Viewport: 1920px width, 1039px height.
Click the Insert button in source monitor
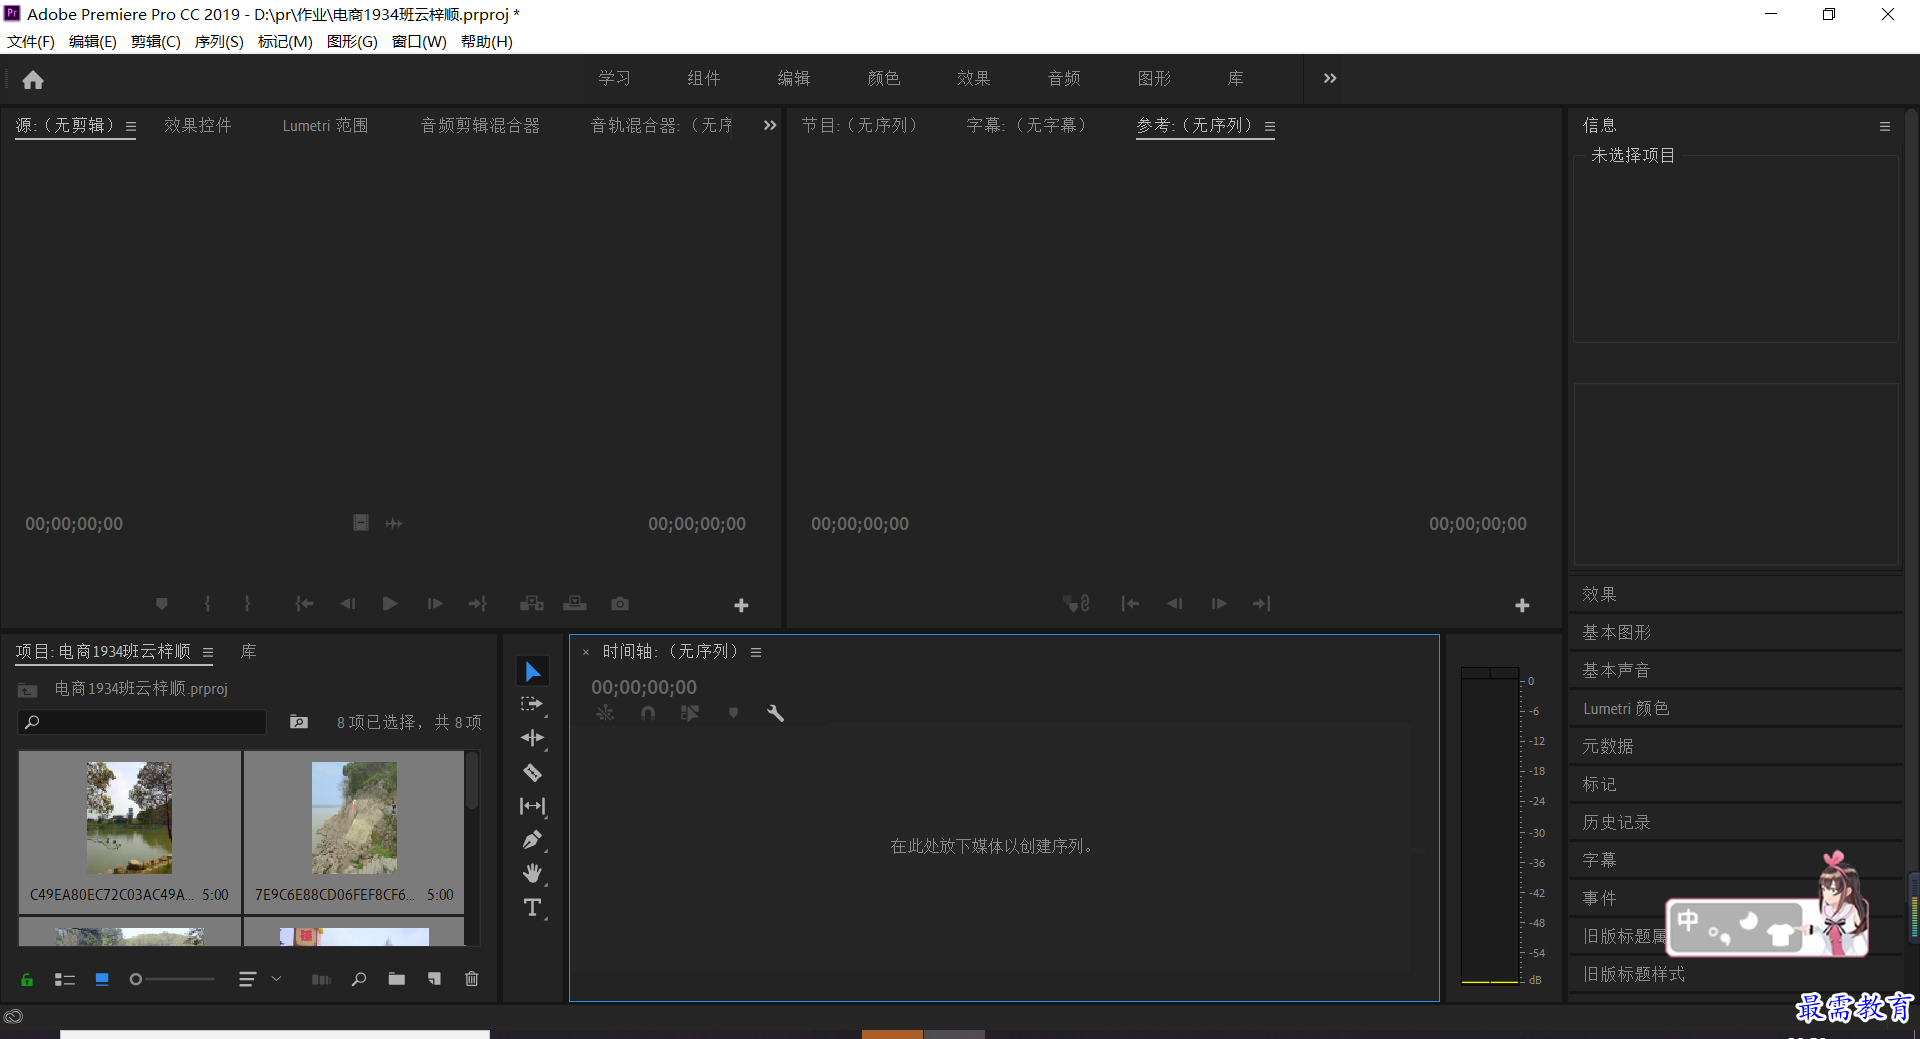click(532, 604)
